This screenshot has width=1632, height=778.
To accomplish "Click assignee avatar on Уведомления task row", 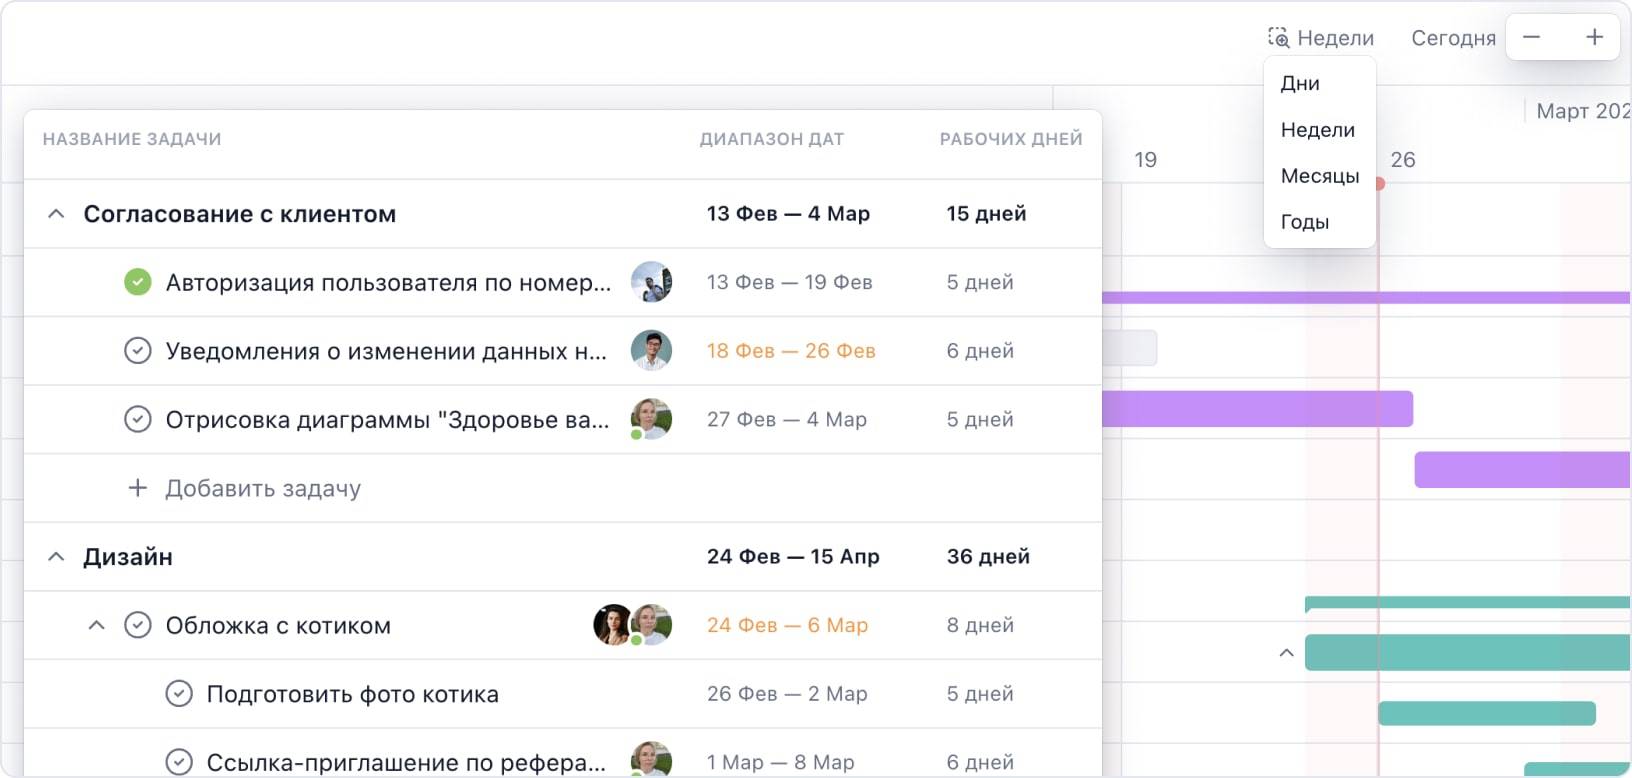I will pos(651,351).
